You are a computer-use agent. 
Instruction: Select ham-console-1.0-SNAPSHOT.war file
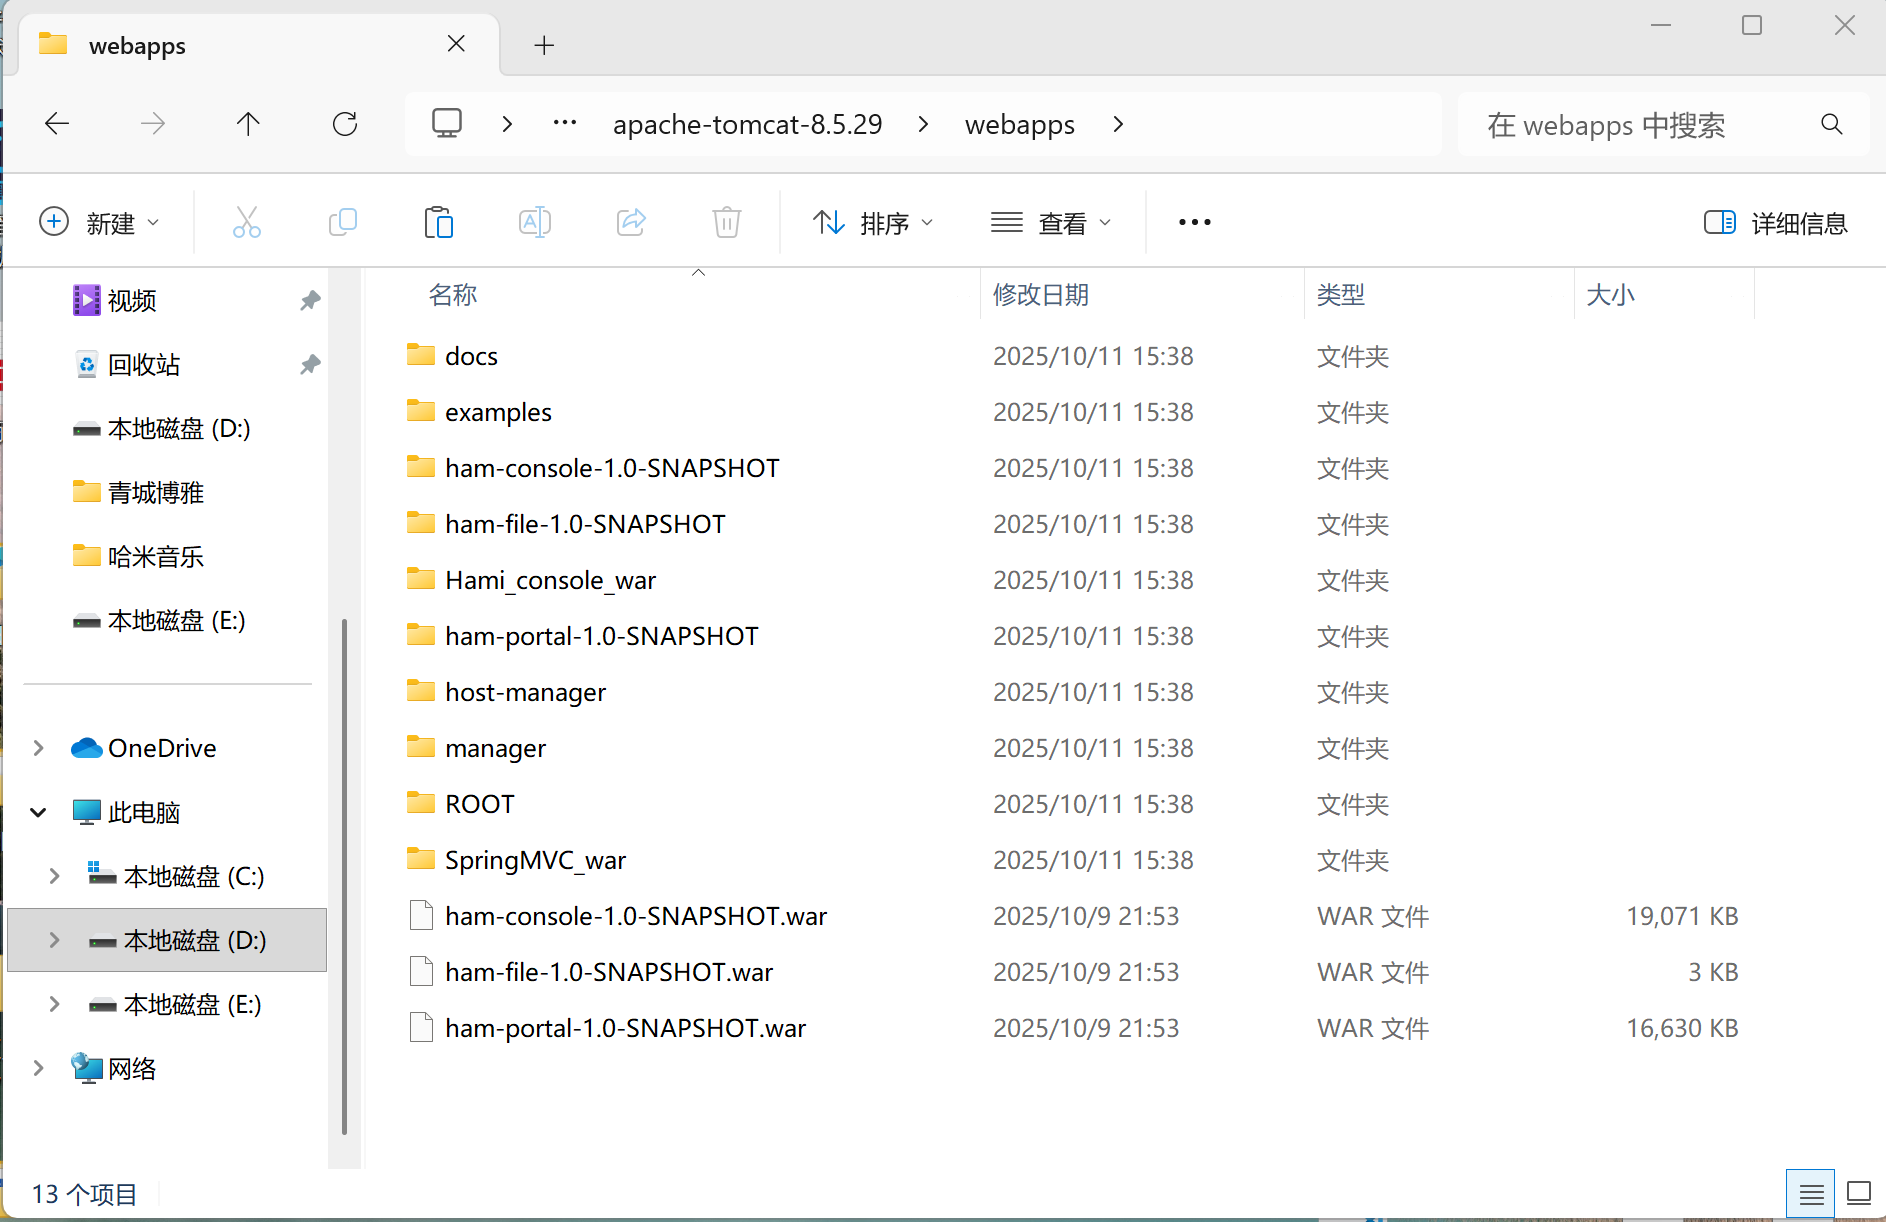636,916
